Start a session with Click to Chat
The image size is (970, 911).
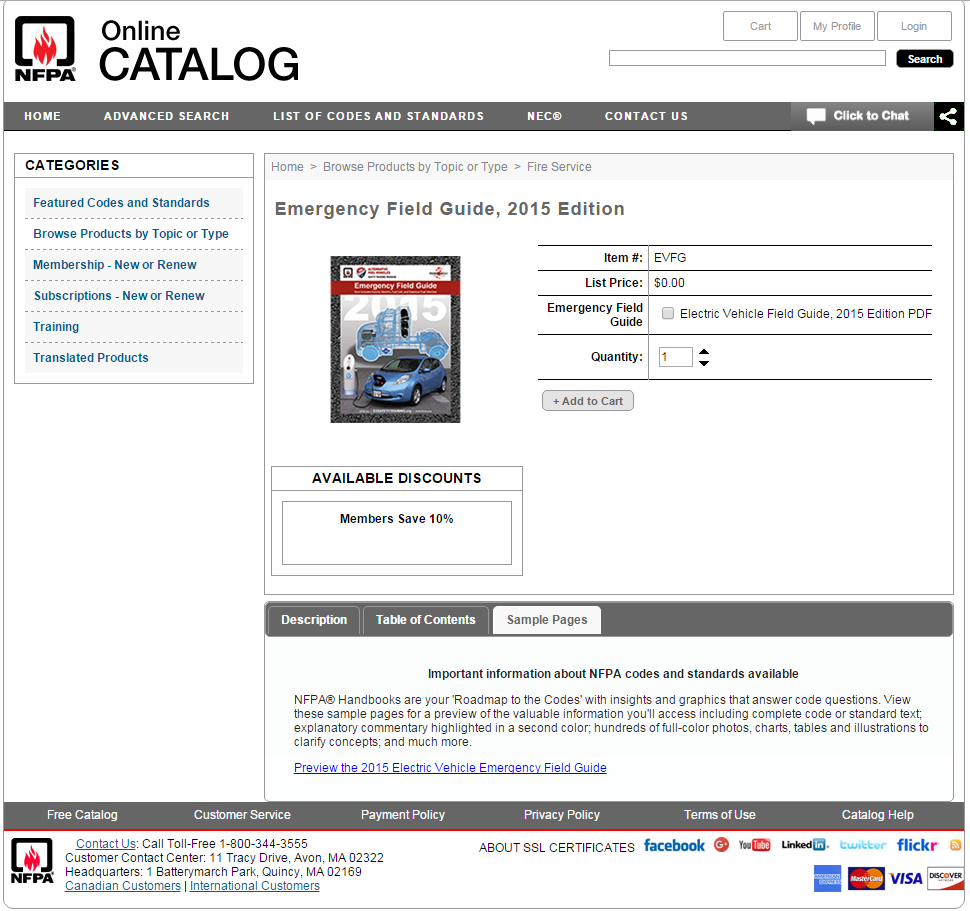pyautogui.click(x=861, y=116)
